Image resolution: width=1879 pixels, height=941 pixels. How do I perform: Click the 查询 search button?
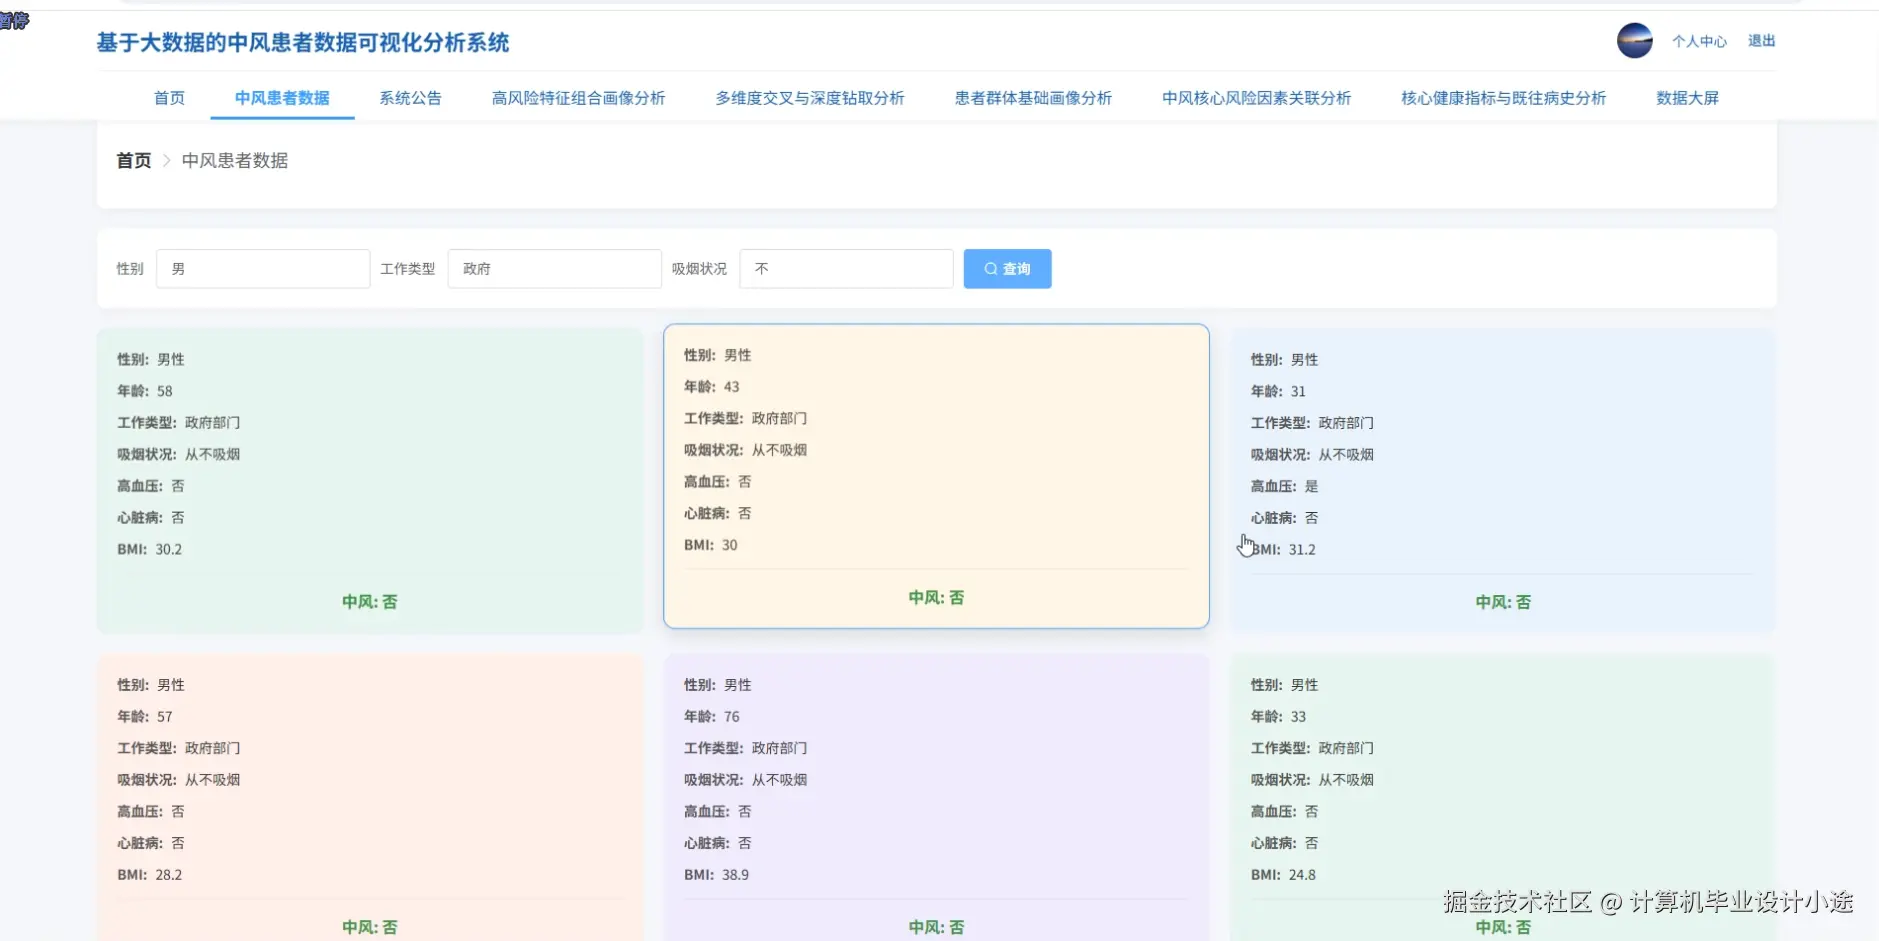click(1007, 268)
